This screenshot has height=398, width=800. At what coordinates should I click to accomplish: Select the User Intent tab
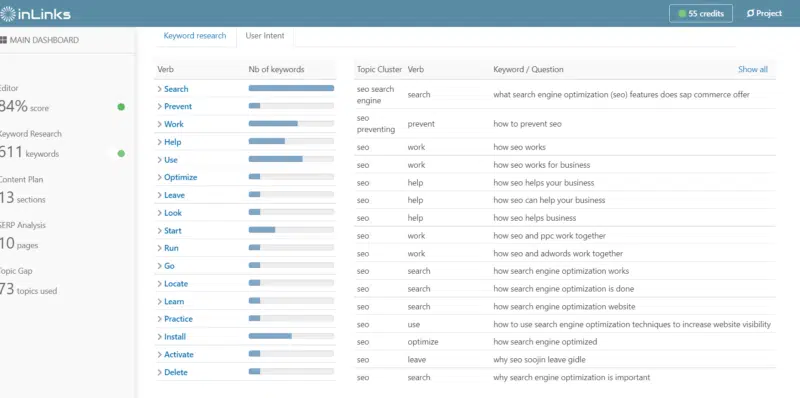pos(265,36)
